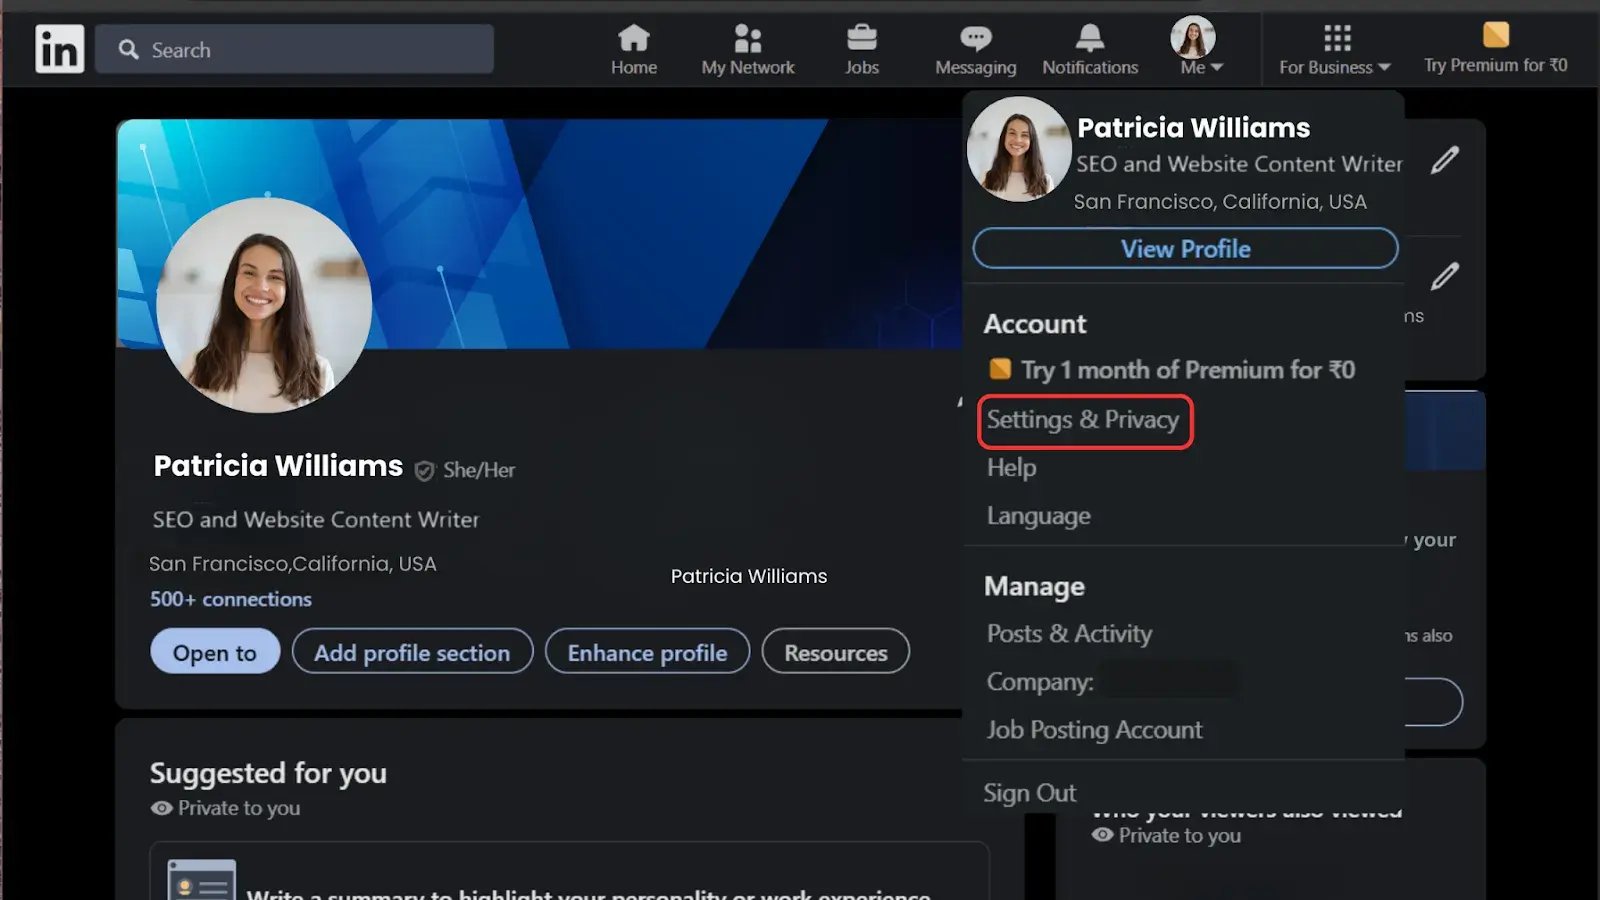This screenshot has height=900, width=1600.
Task: Open the Messaging chat icon
Action: point(975,39)
